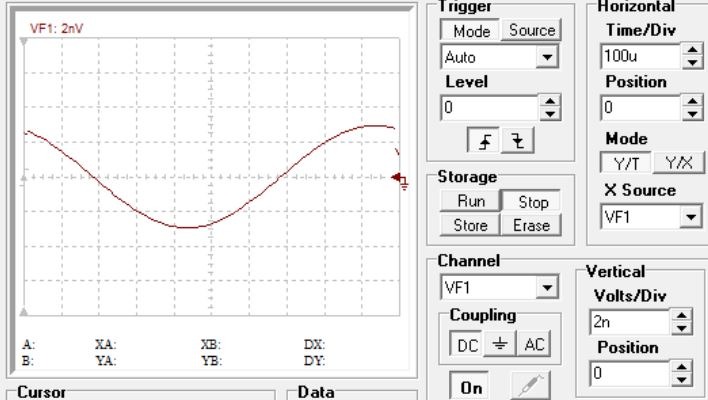Click the bottom-left graph marker triangle
The width and height of the screenshot is (708, 400).
[x=24, y=312]
